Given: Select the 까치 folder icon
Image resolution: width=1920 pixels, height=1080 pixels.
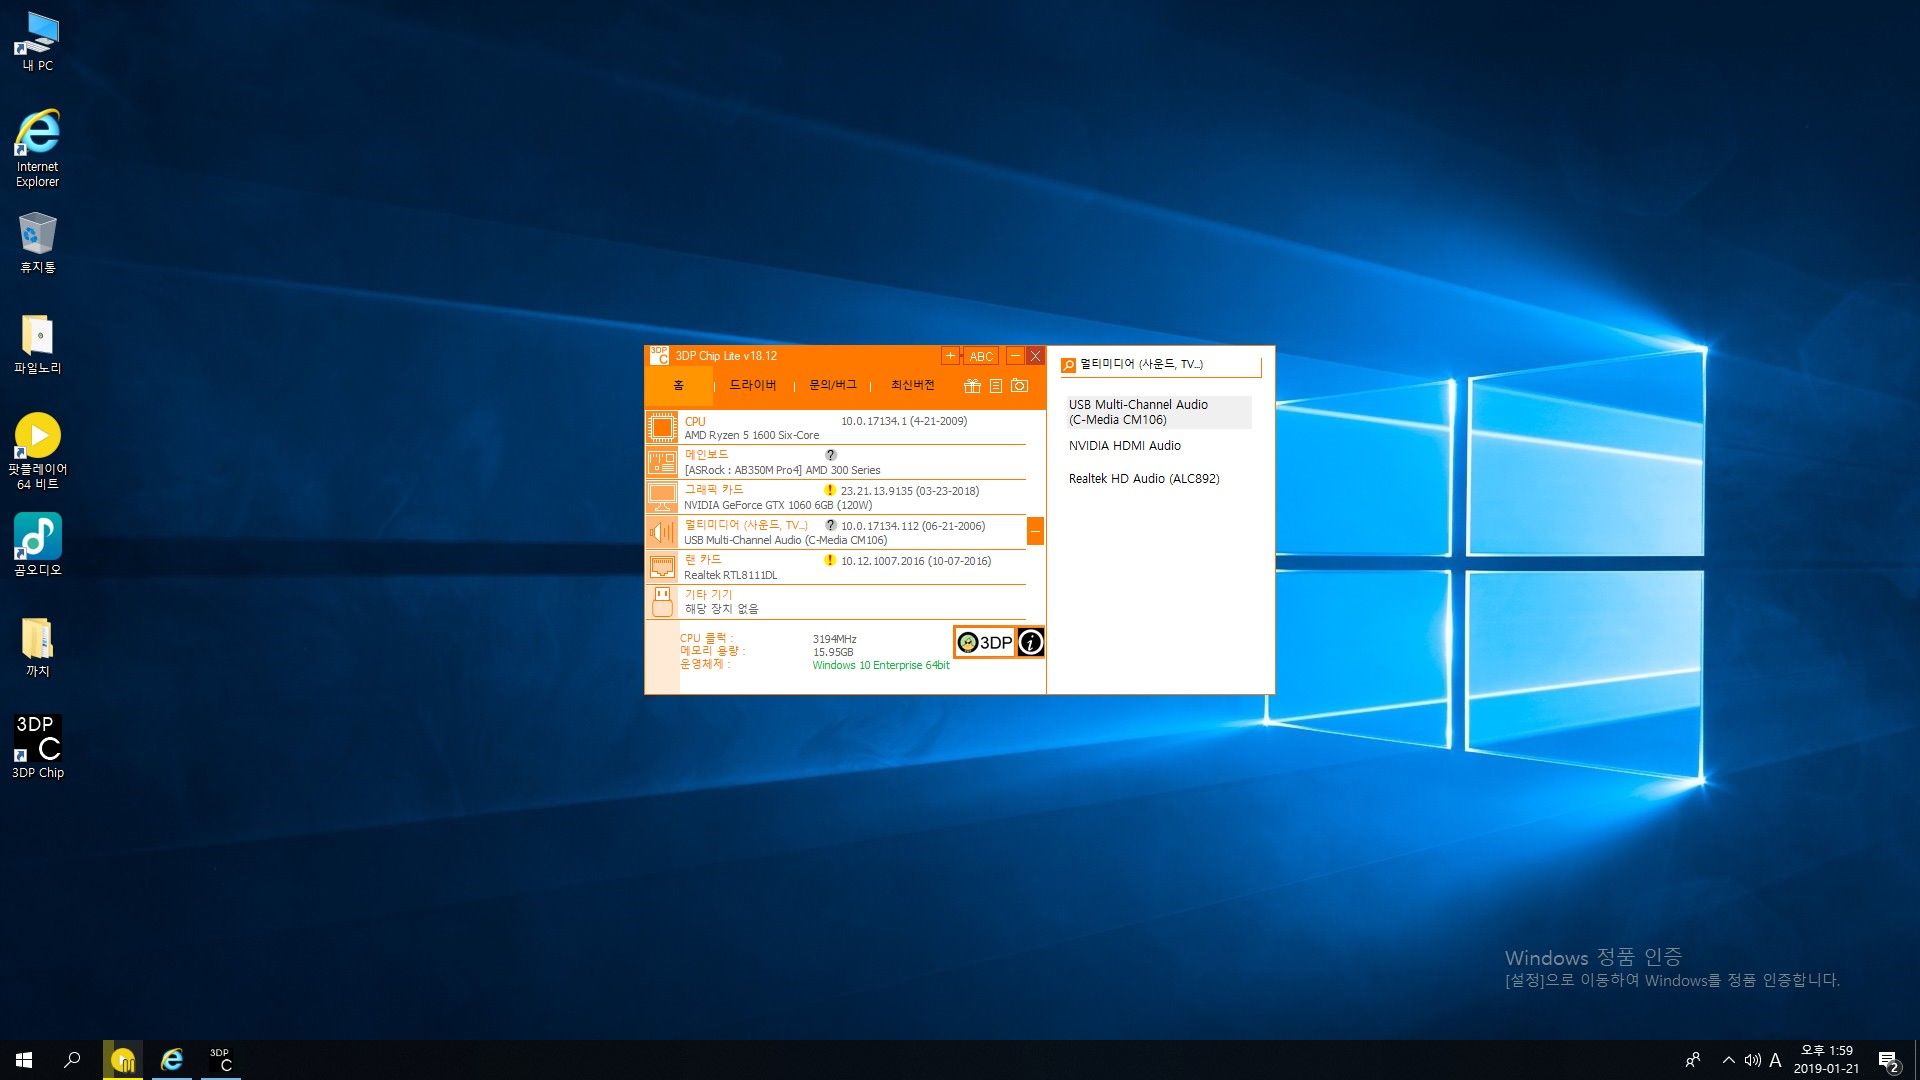Looking at the screenshot, I should [x=37, y=647].
